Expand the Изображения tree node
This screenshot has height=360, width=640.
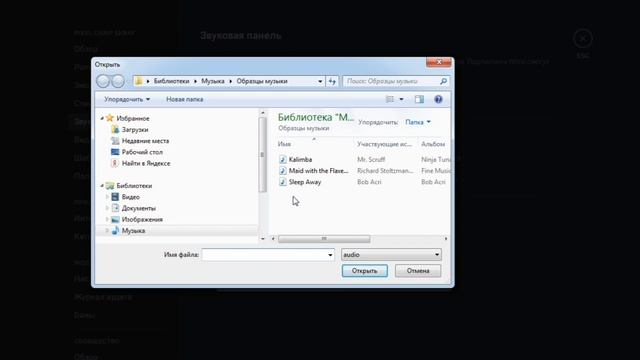click(x=107, y=220)
